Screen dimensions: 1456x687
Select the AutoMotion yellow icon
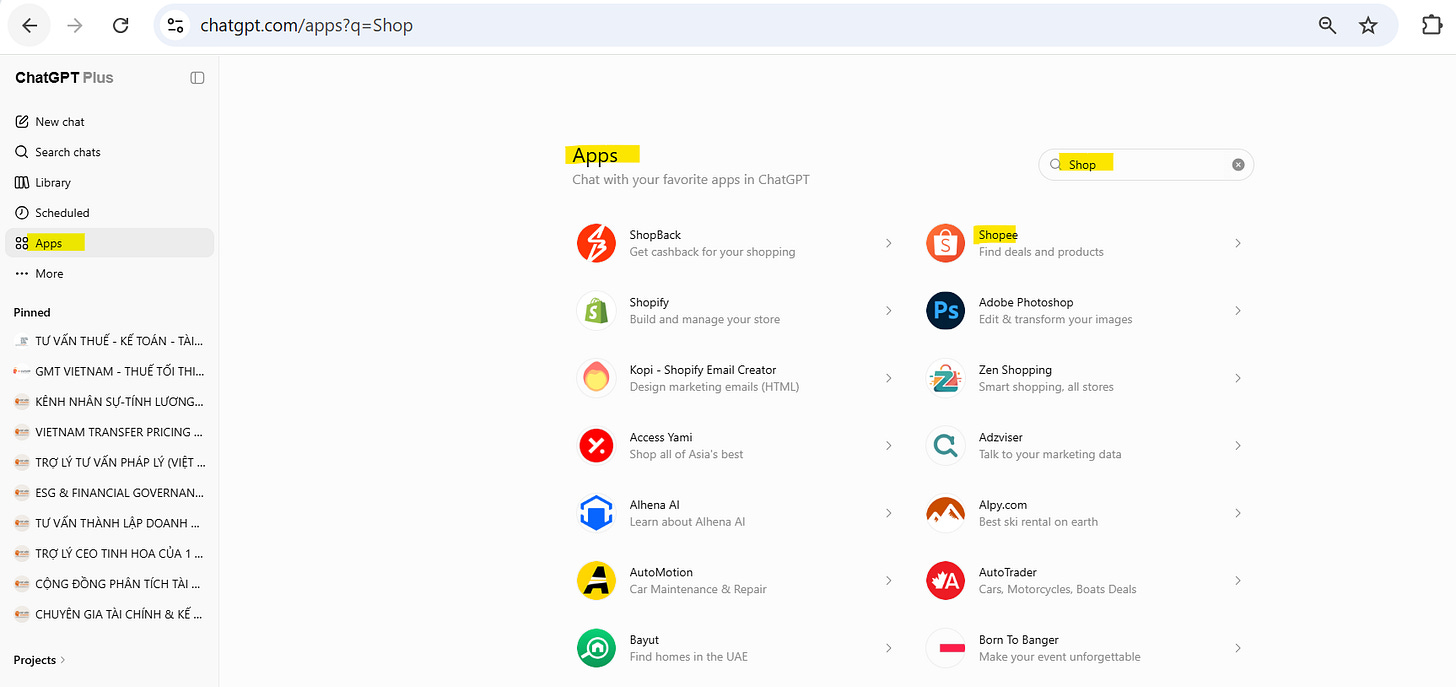[596, 581]
